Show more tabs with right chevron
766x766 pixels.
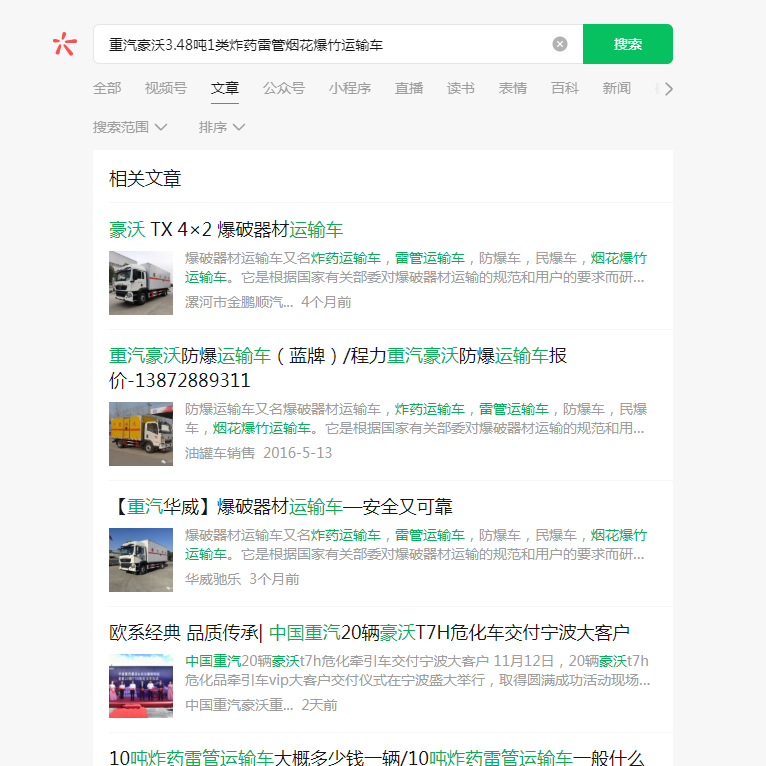pyautogui.click(x=669, y=89)
